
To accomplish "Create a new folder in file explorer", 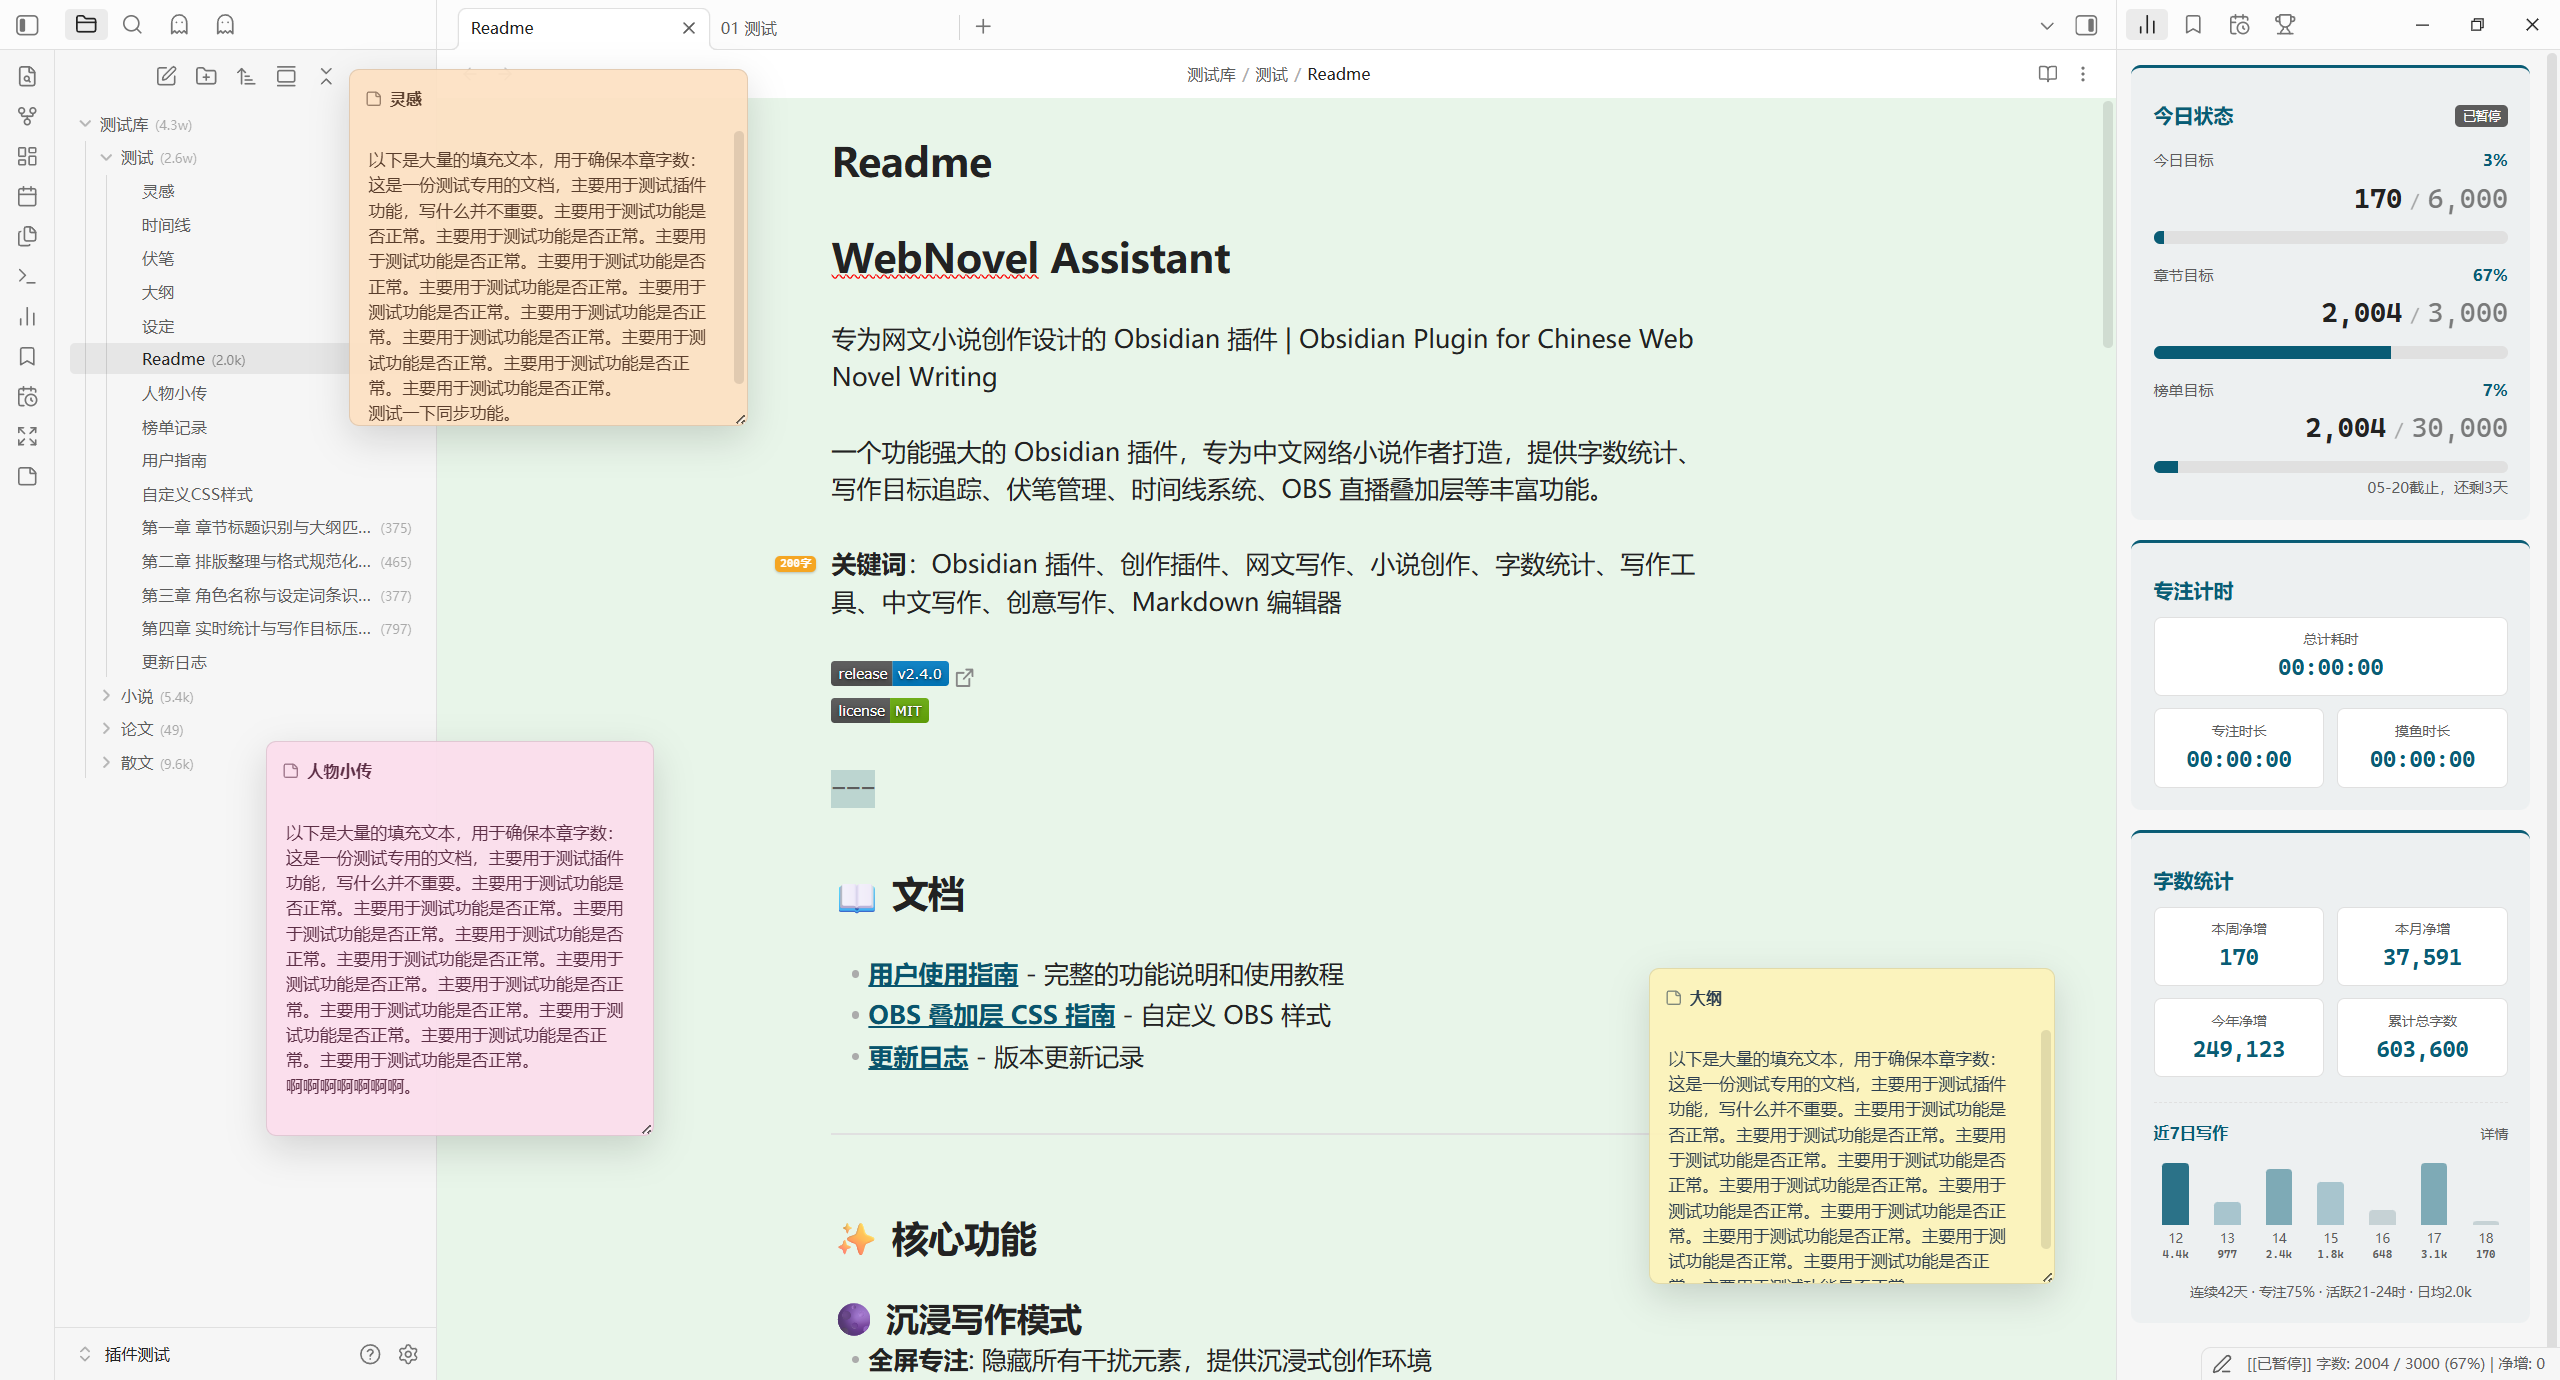I will [206, 76].
